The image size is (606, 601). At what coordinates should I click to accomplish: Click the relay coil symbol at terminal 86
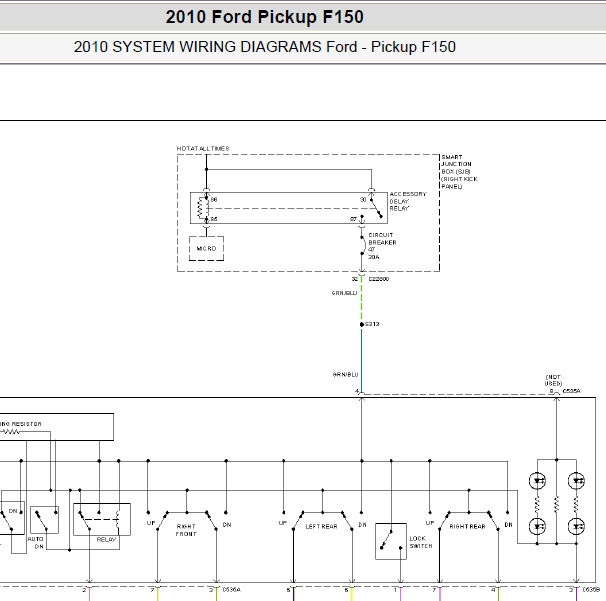coord(202,209)
